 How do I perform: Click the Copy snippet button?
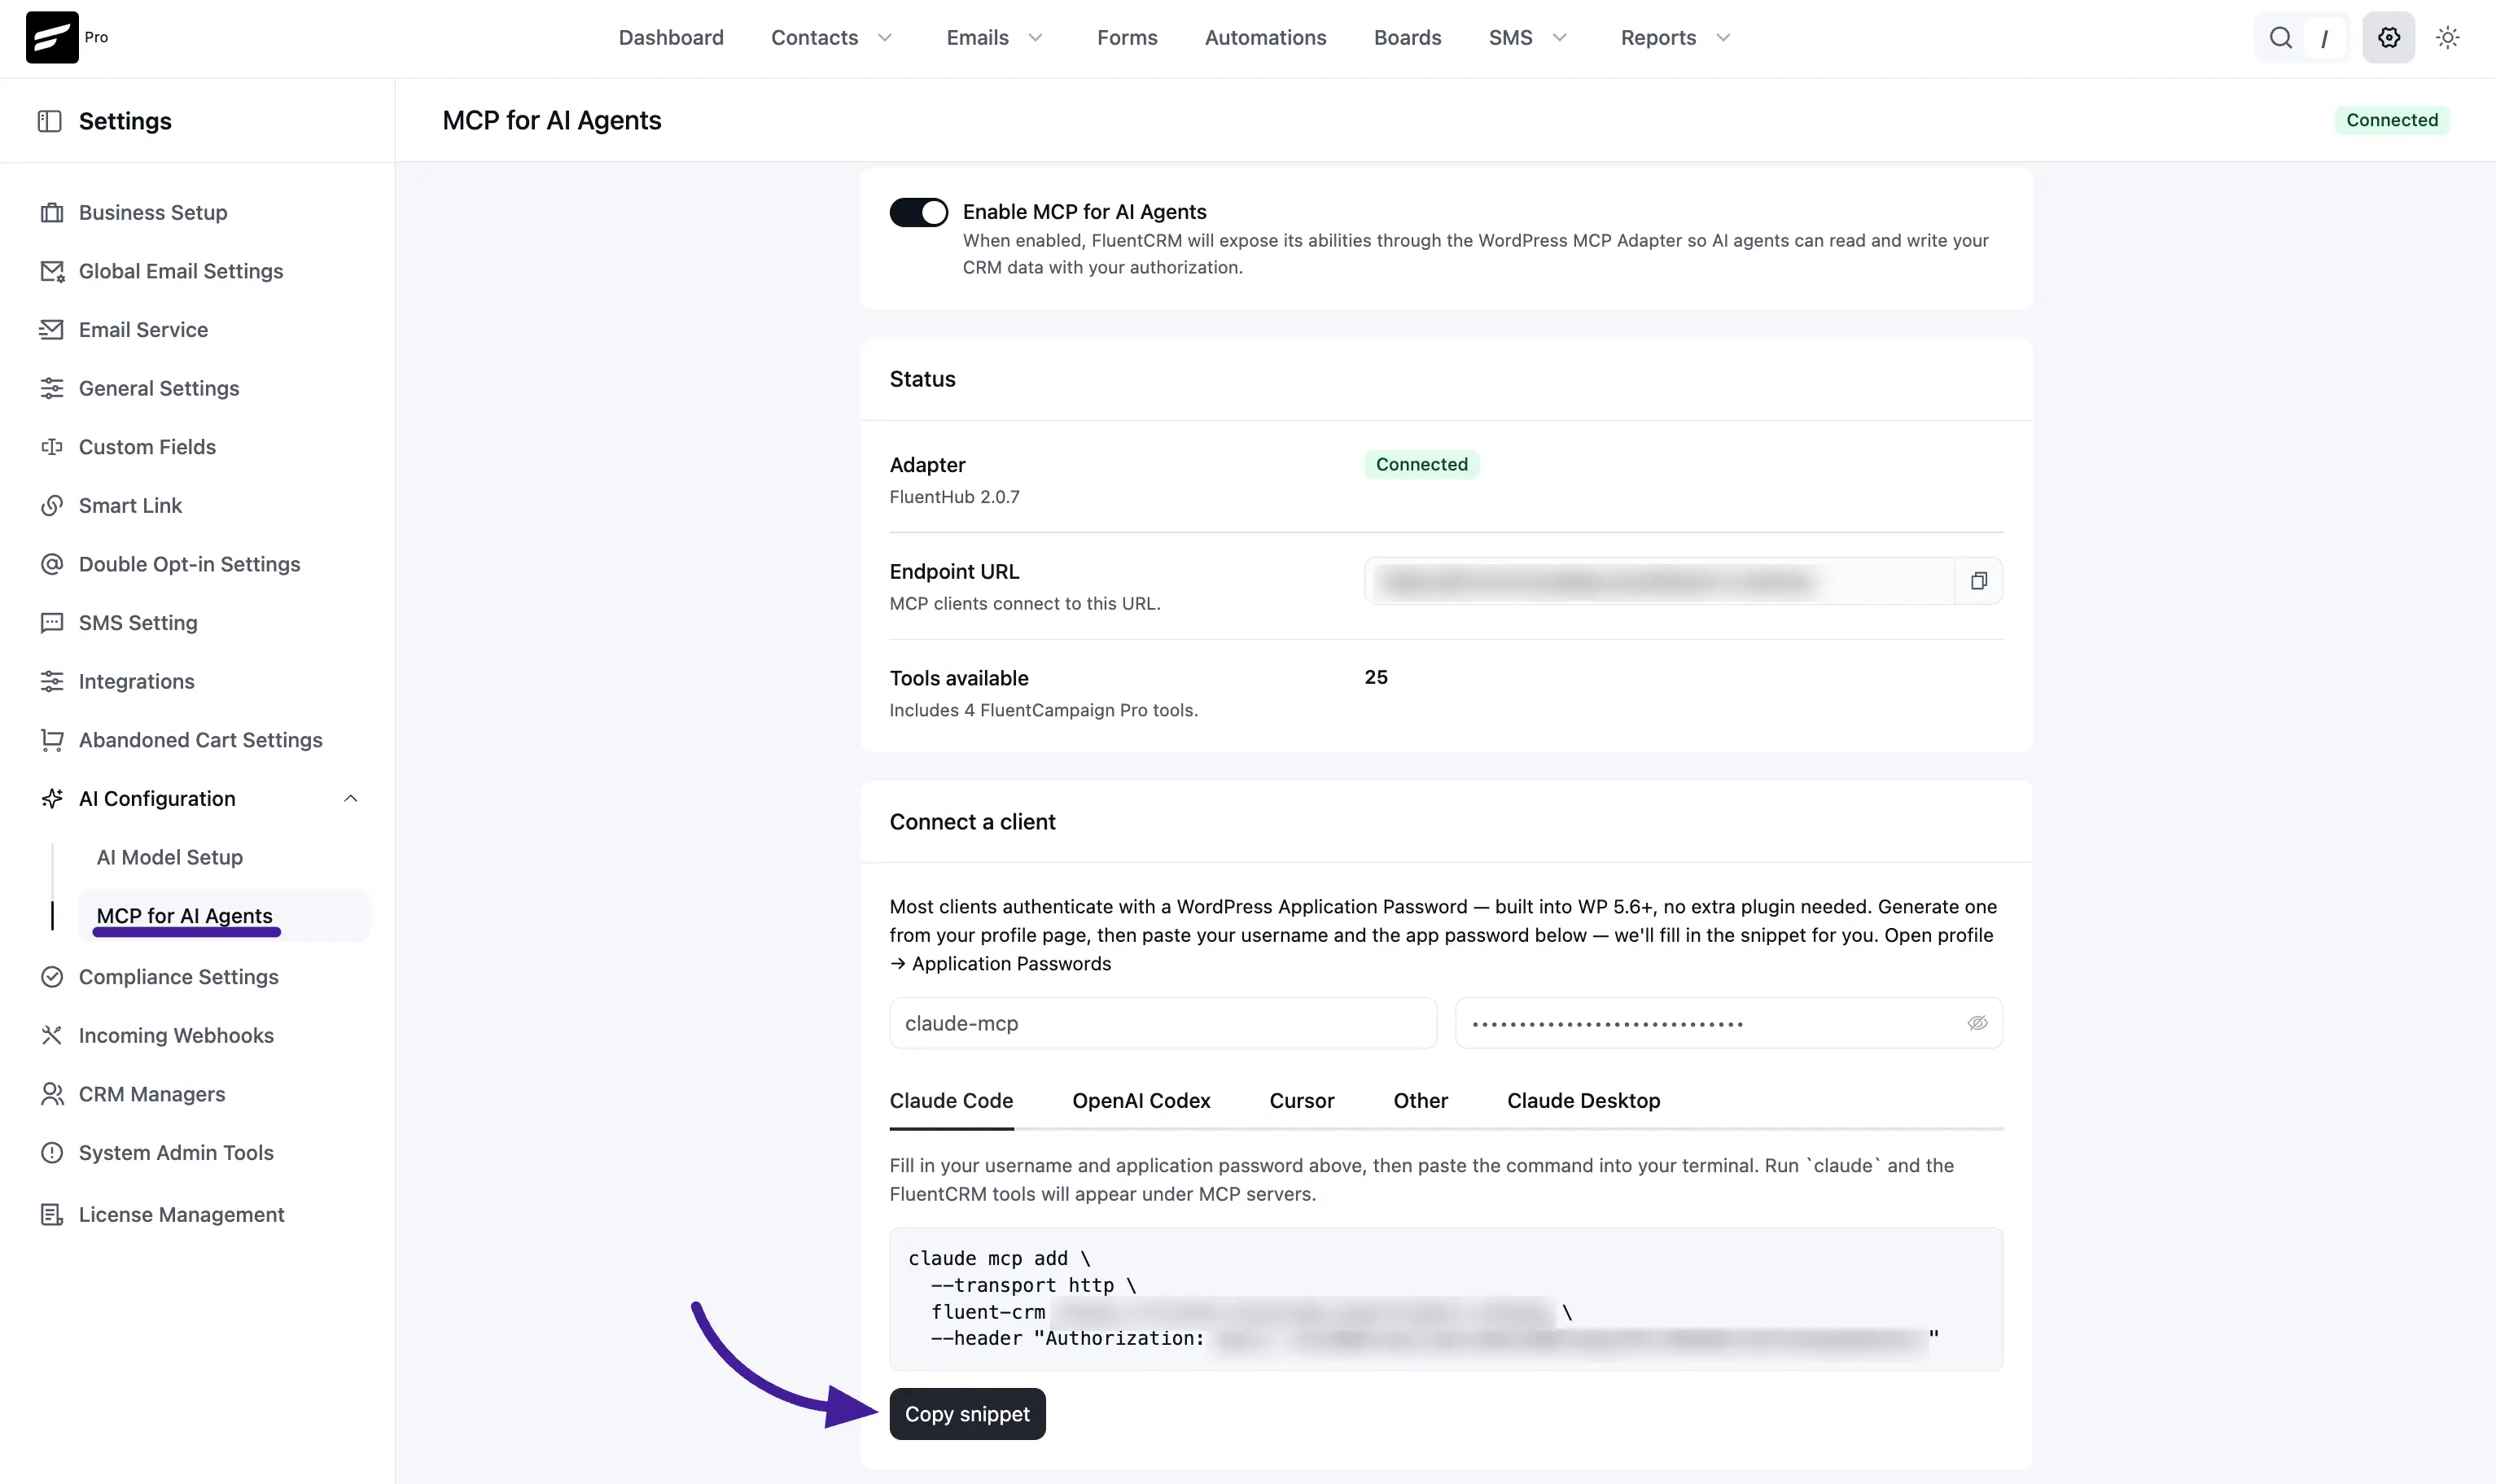tap(967, 1414)
